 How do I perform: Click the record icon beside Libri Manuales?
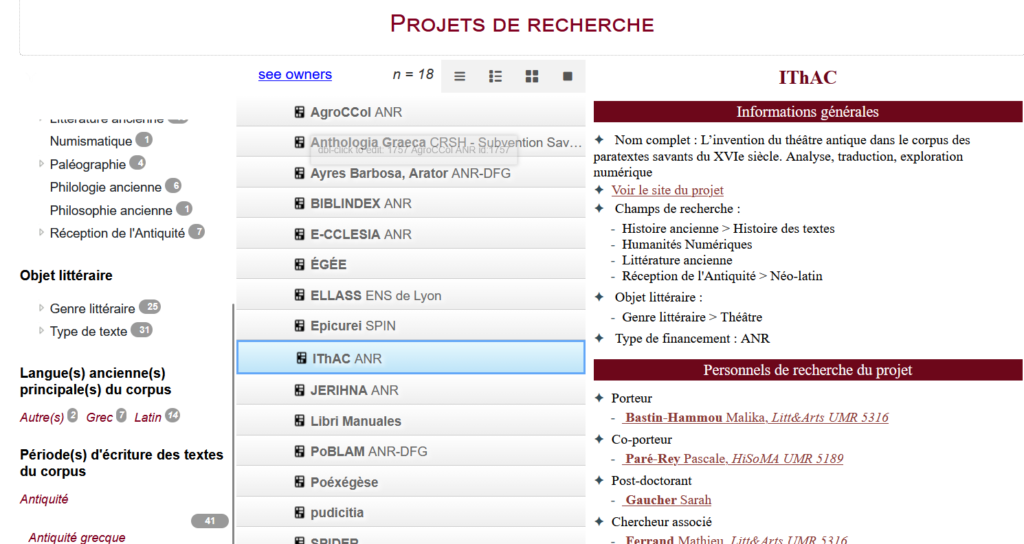[299, 421]
